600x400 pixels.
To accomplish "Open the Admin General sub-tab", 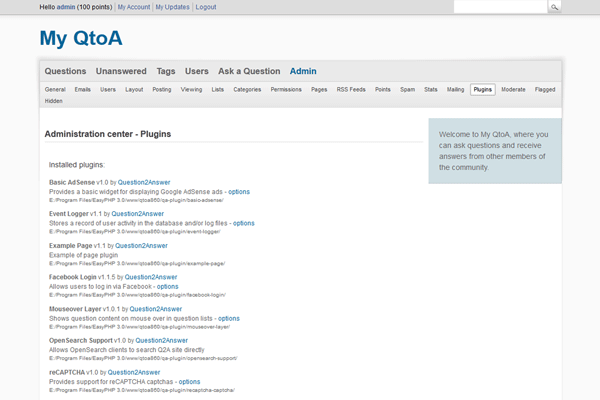I will pyautogui.click(x=55, y=90).
